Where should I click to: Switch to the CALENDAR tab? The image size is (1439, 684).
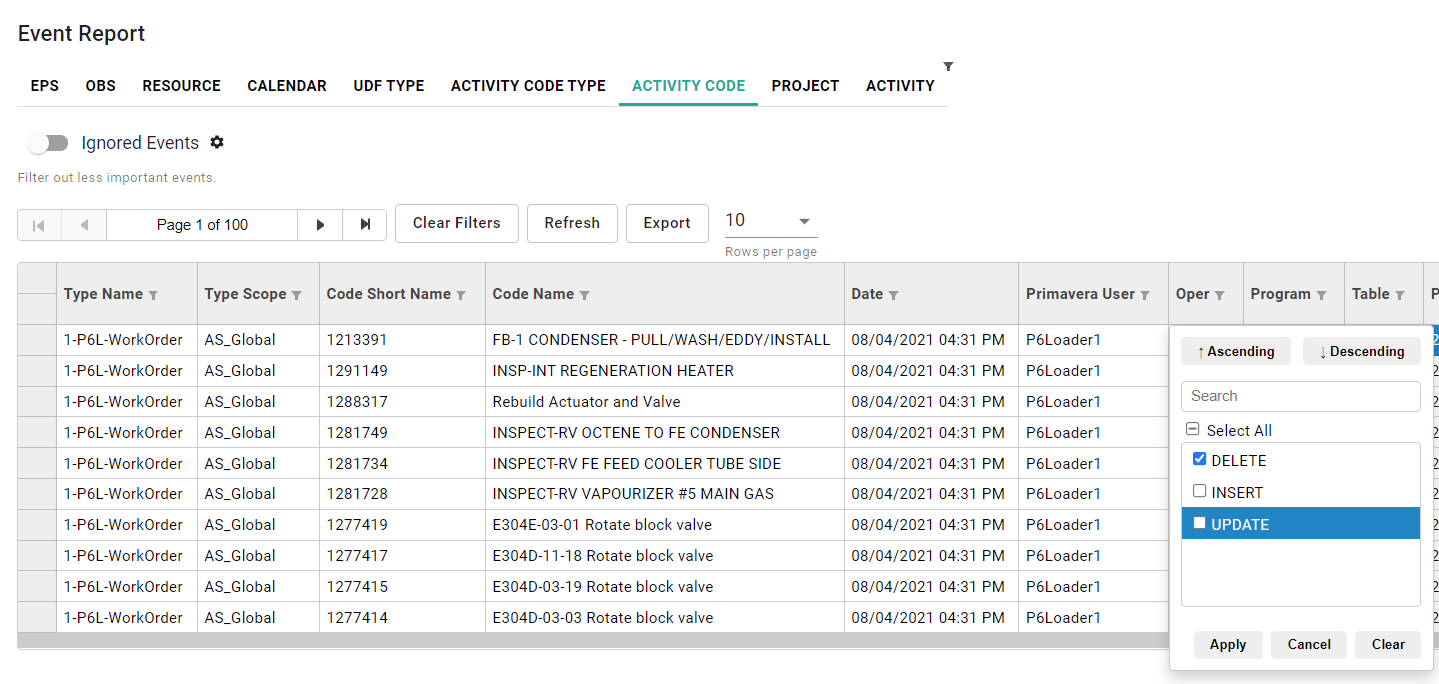287,86
